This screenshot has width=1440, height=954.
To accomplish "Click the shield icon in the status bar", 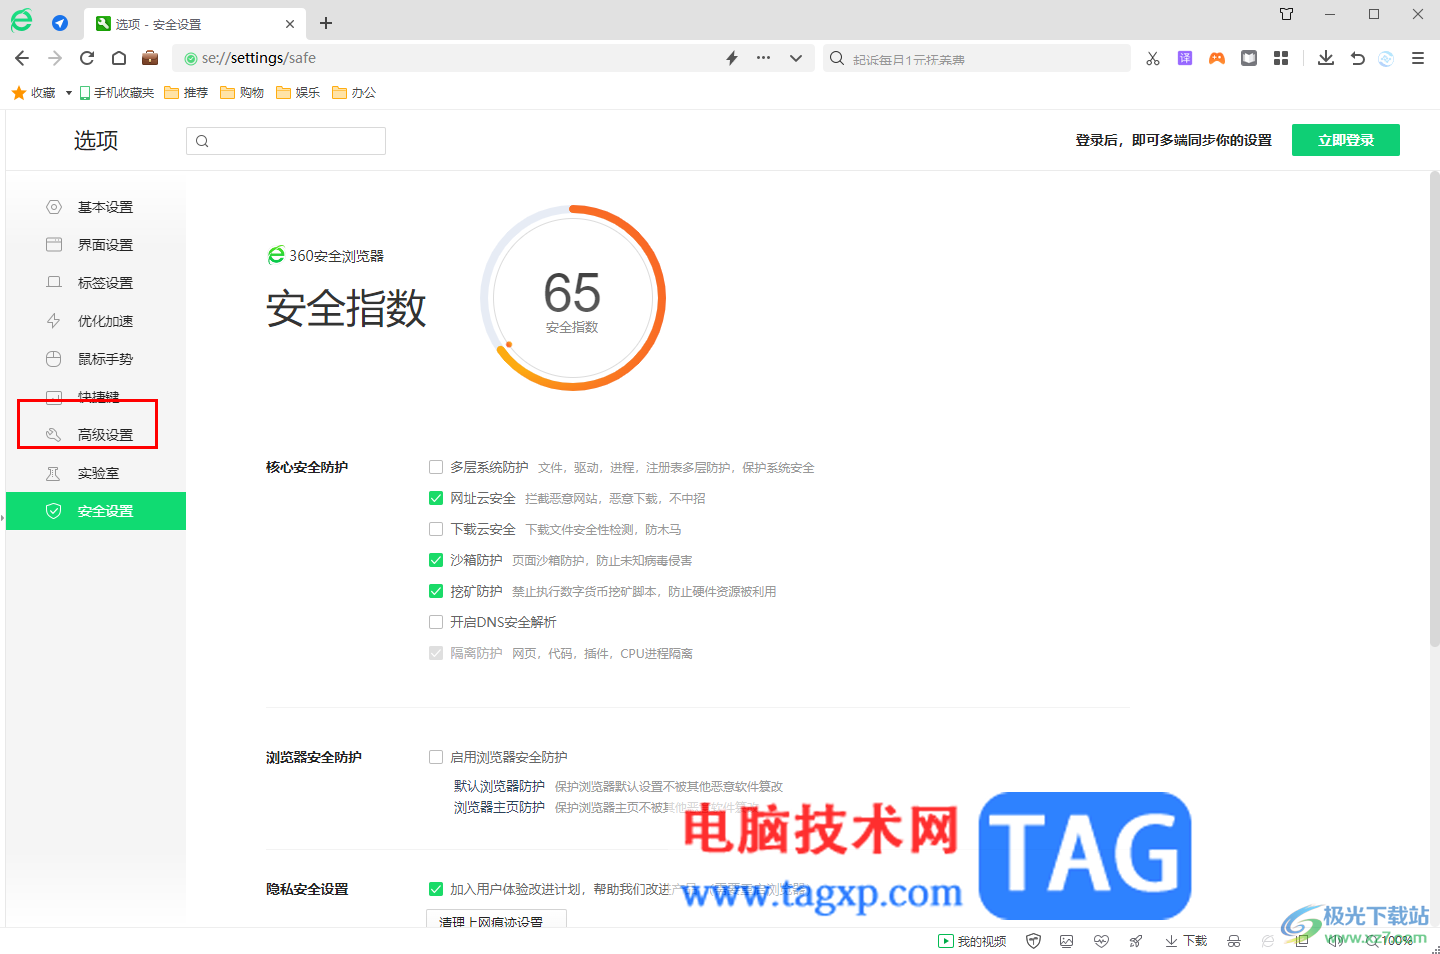I will 1034,941.
